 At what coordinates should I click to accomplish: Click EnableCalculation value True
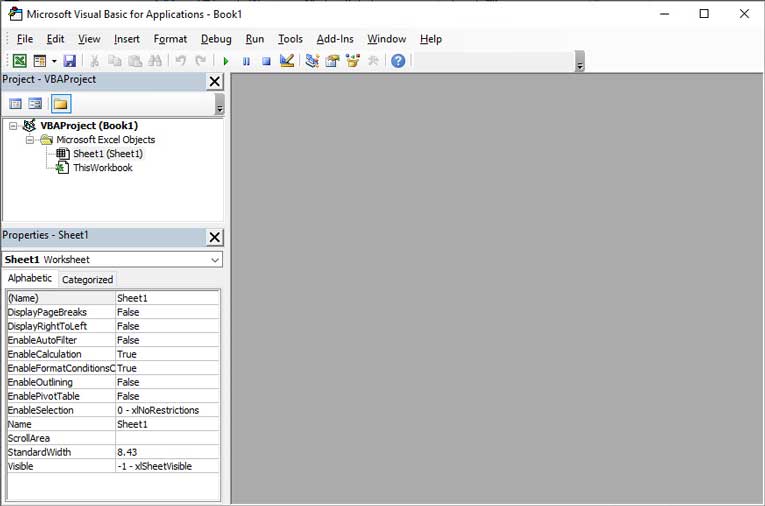point(167,354)
